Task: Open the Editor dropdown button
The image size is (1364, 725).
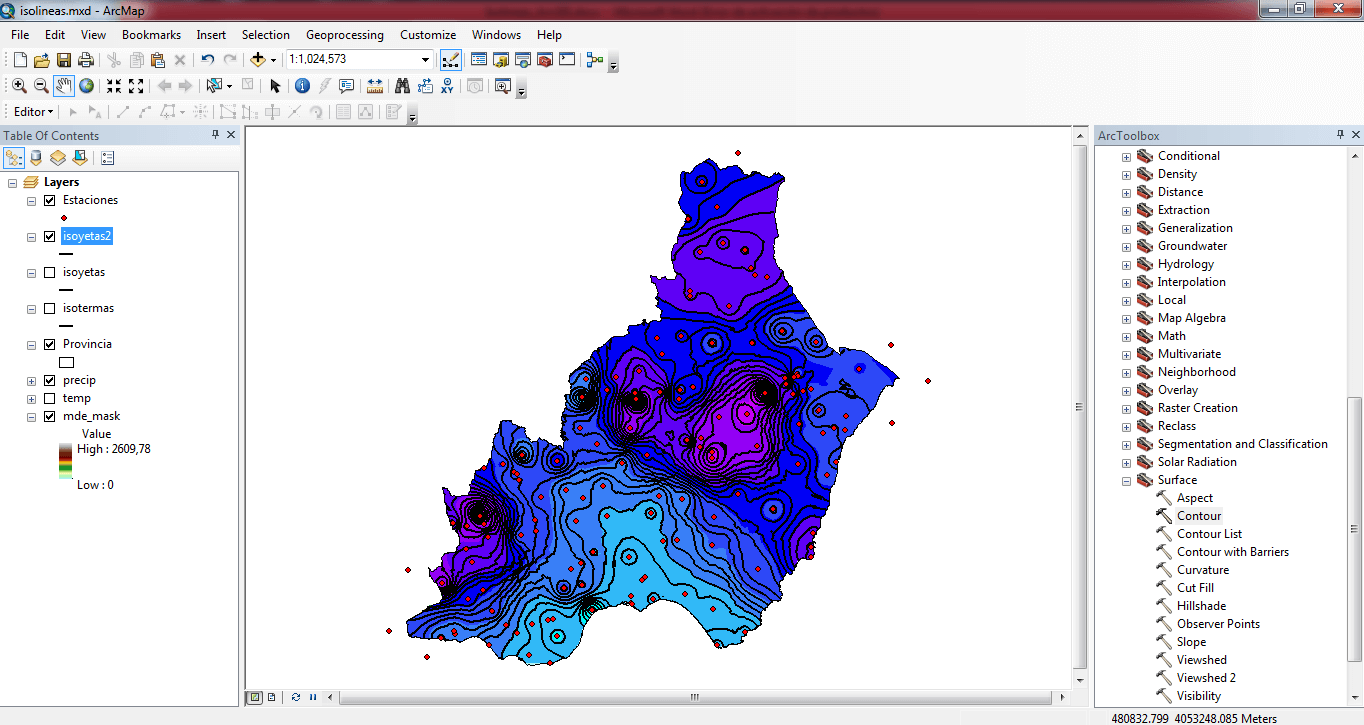Action: point(34,112)
